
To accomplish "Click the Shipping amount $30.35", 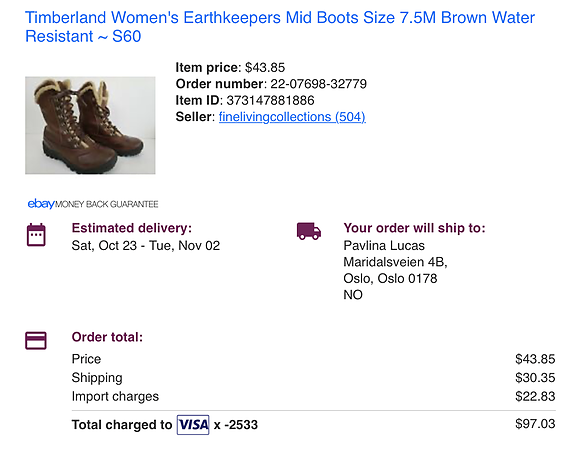I will click(535, 377).
